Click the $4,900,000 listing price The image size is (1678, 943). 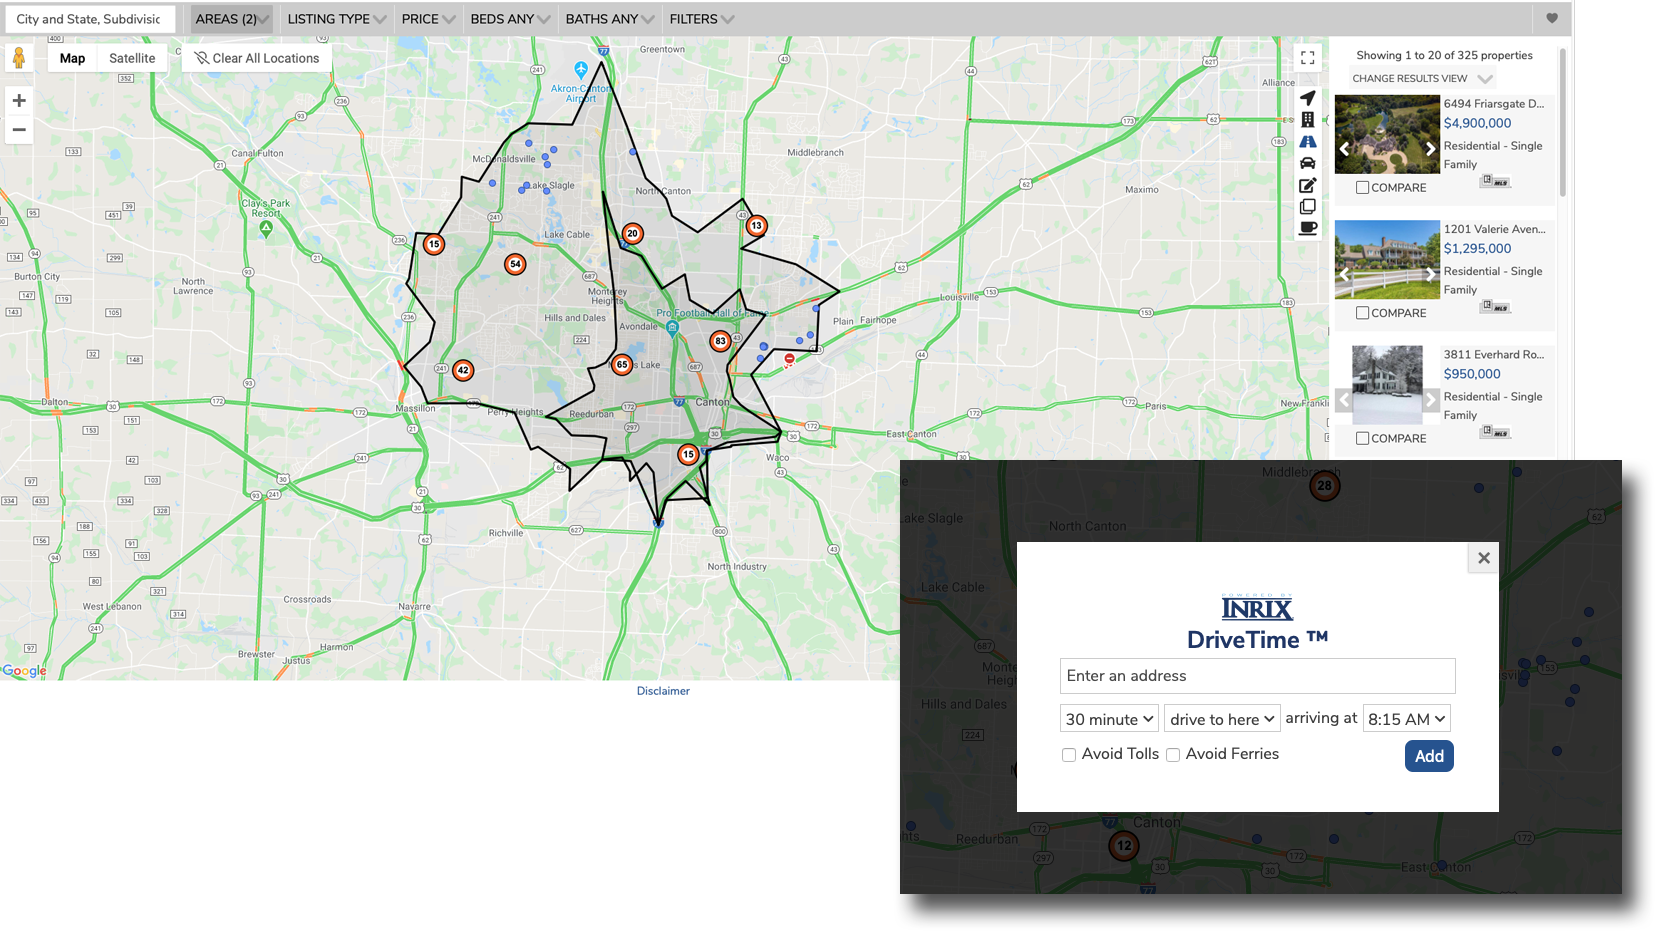pyautogui.click(x=1477, y=123)
